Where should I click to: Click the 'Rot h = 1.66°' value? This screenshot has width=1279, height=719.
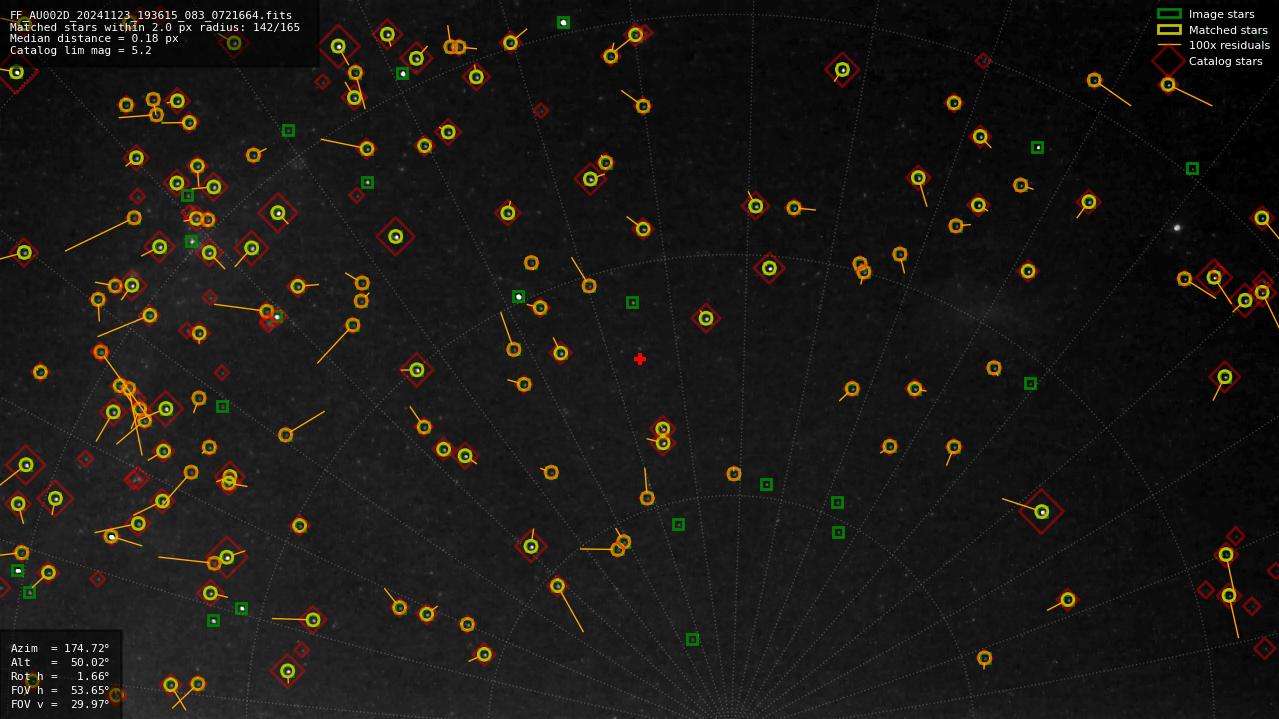(x=60, y=676)
